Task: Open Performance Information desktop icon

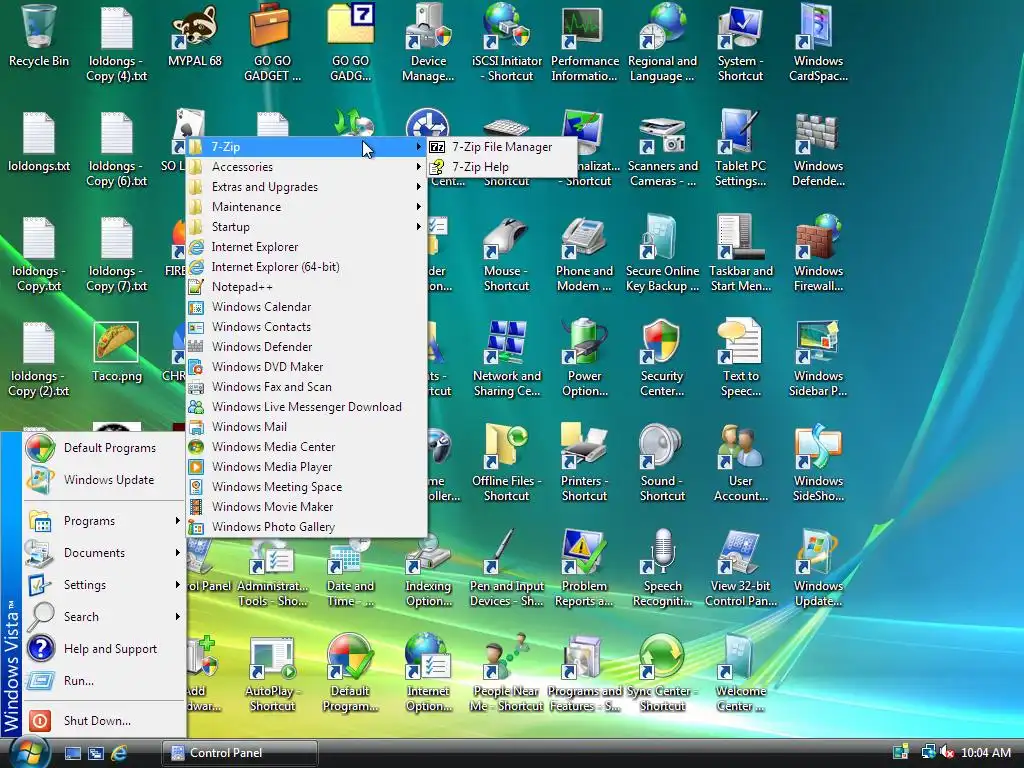Action: point(584,43)
